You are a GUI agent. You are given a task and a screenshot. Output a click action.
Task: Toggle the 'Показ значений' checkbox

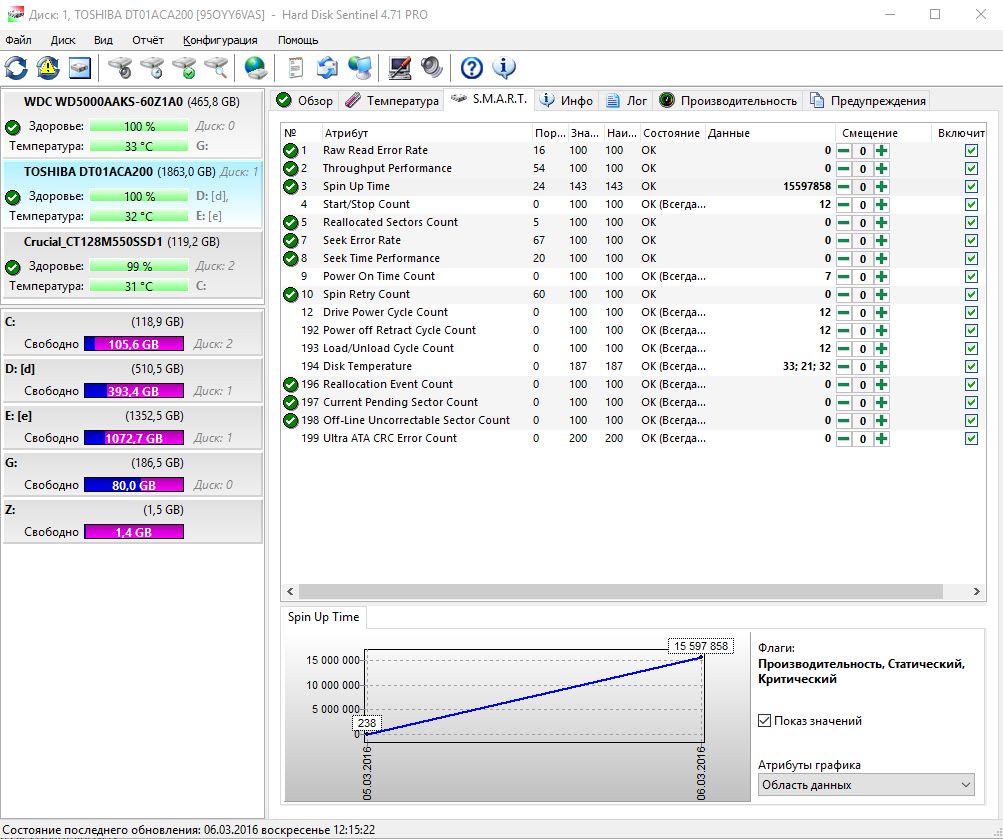tap(765, 721)
